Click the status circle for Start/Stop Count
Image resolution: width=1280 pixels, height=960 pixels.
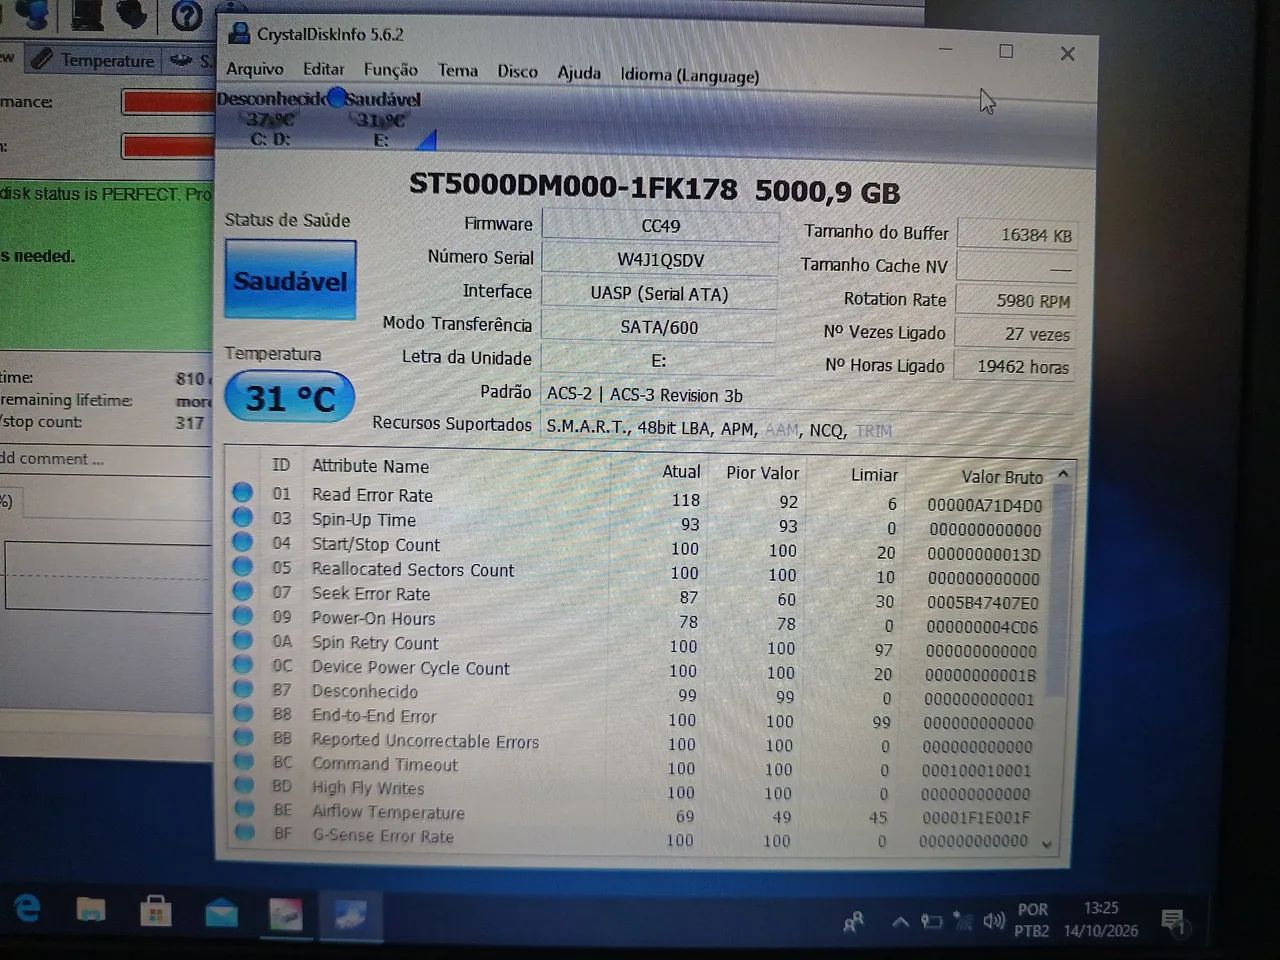(x=242, y=542)
